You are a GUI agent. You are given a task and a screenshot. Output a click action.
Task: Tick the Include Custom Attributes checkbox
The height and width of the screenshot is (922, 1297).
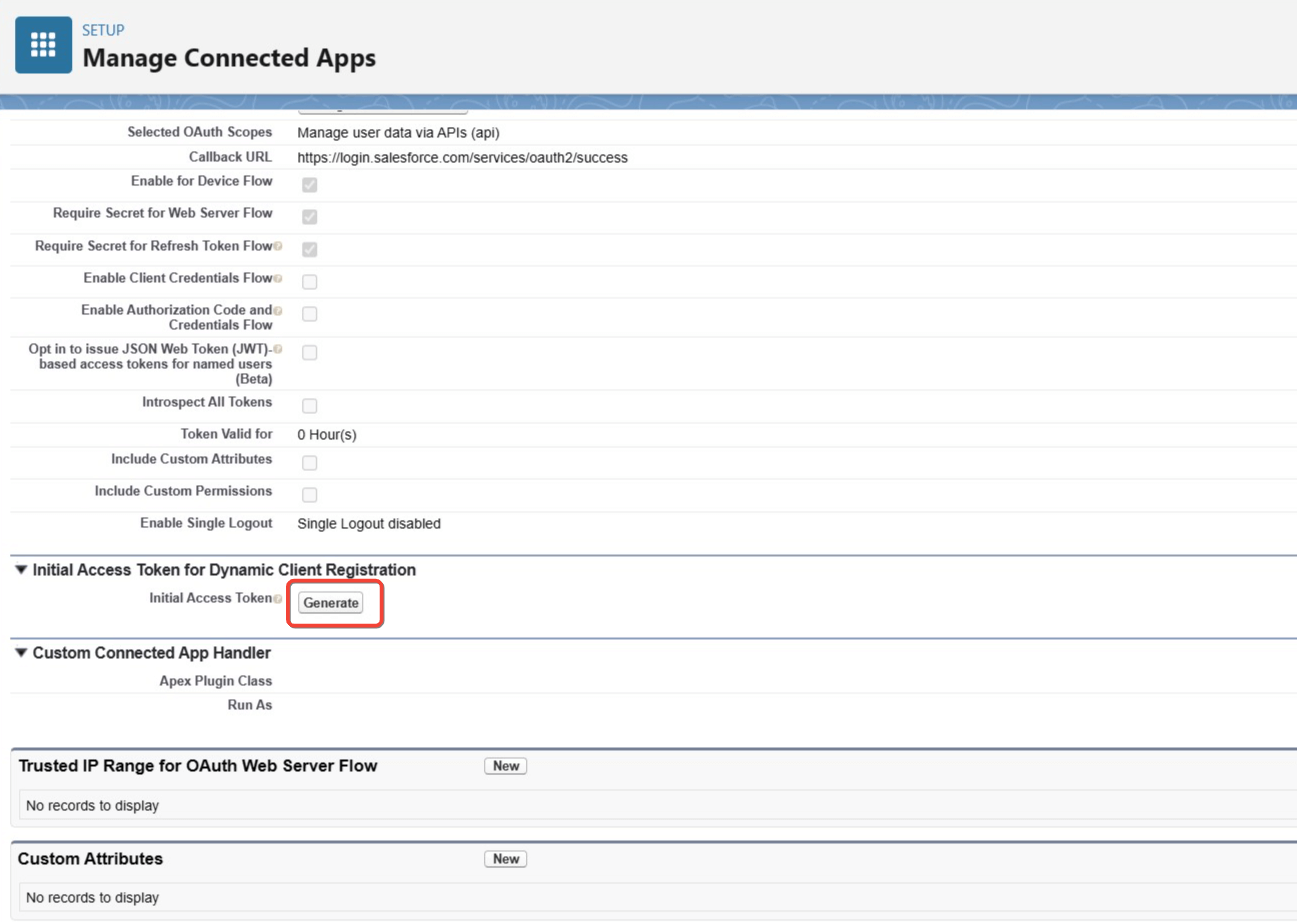310,463
